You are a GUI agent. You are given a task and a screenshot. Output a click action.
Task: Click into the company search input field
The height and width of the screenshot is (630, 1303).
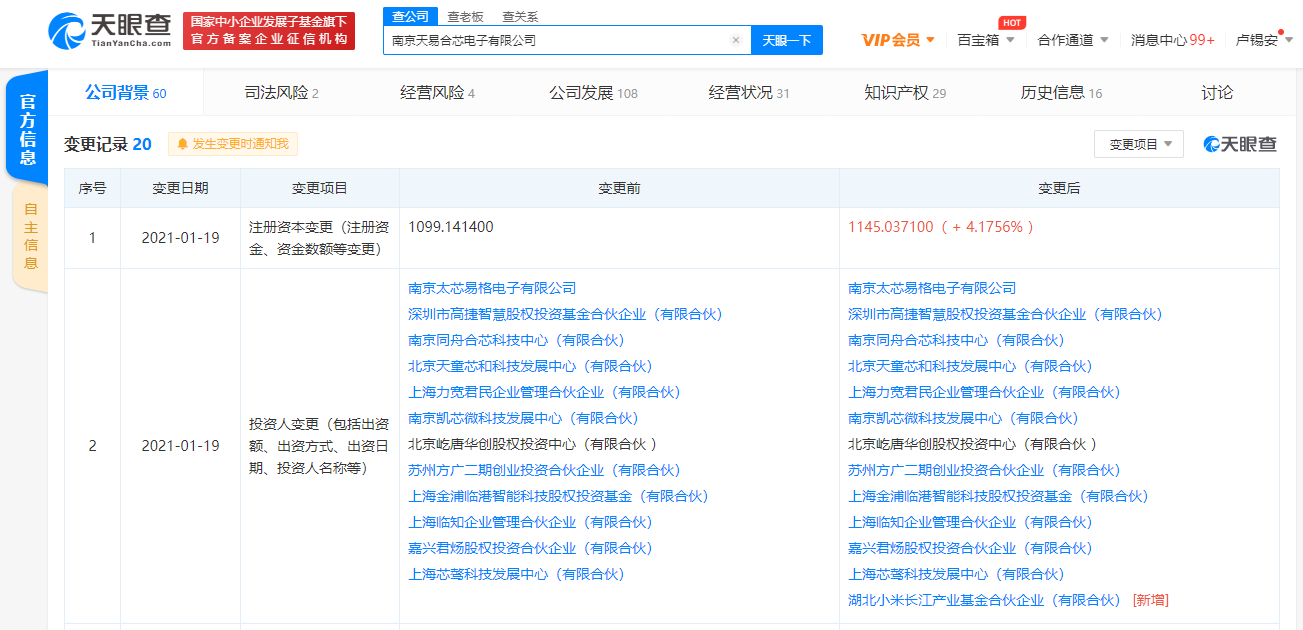pos(555,41)
